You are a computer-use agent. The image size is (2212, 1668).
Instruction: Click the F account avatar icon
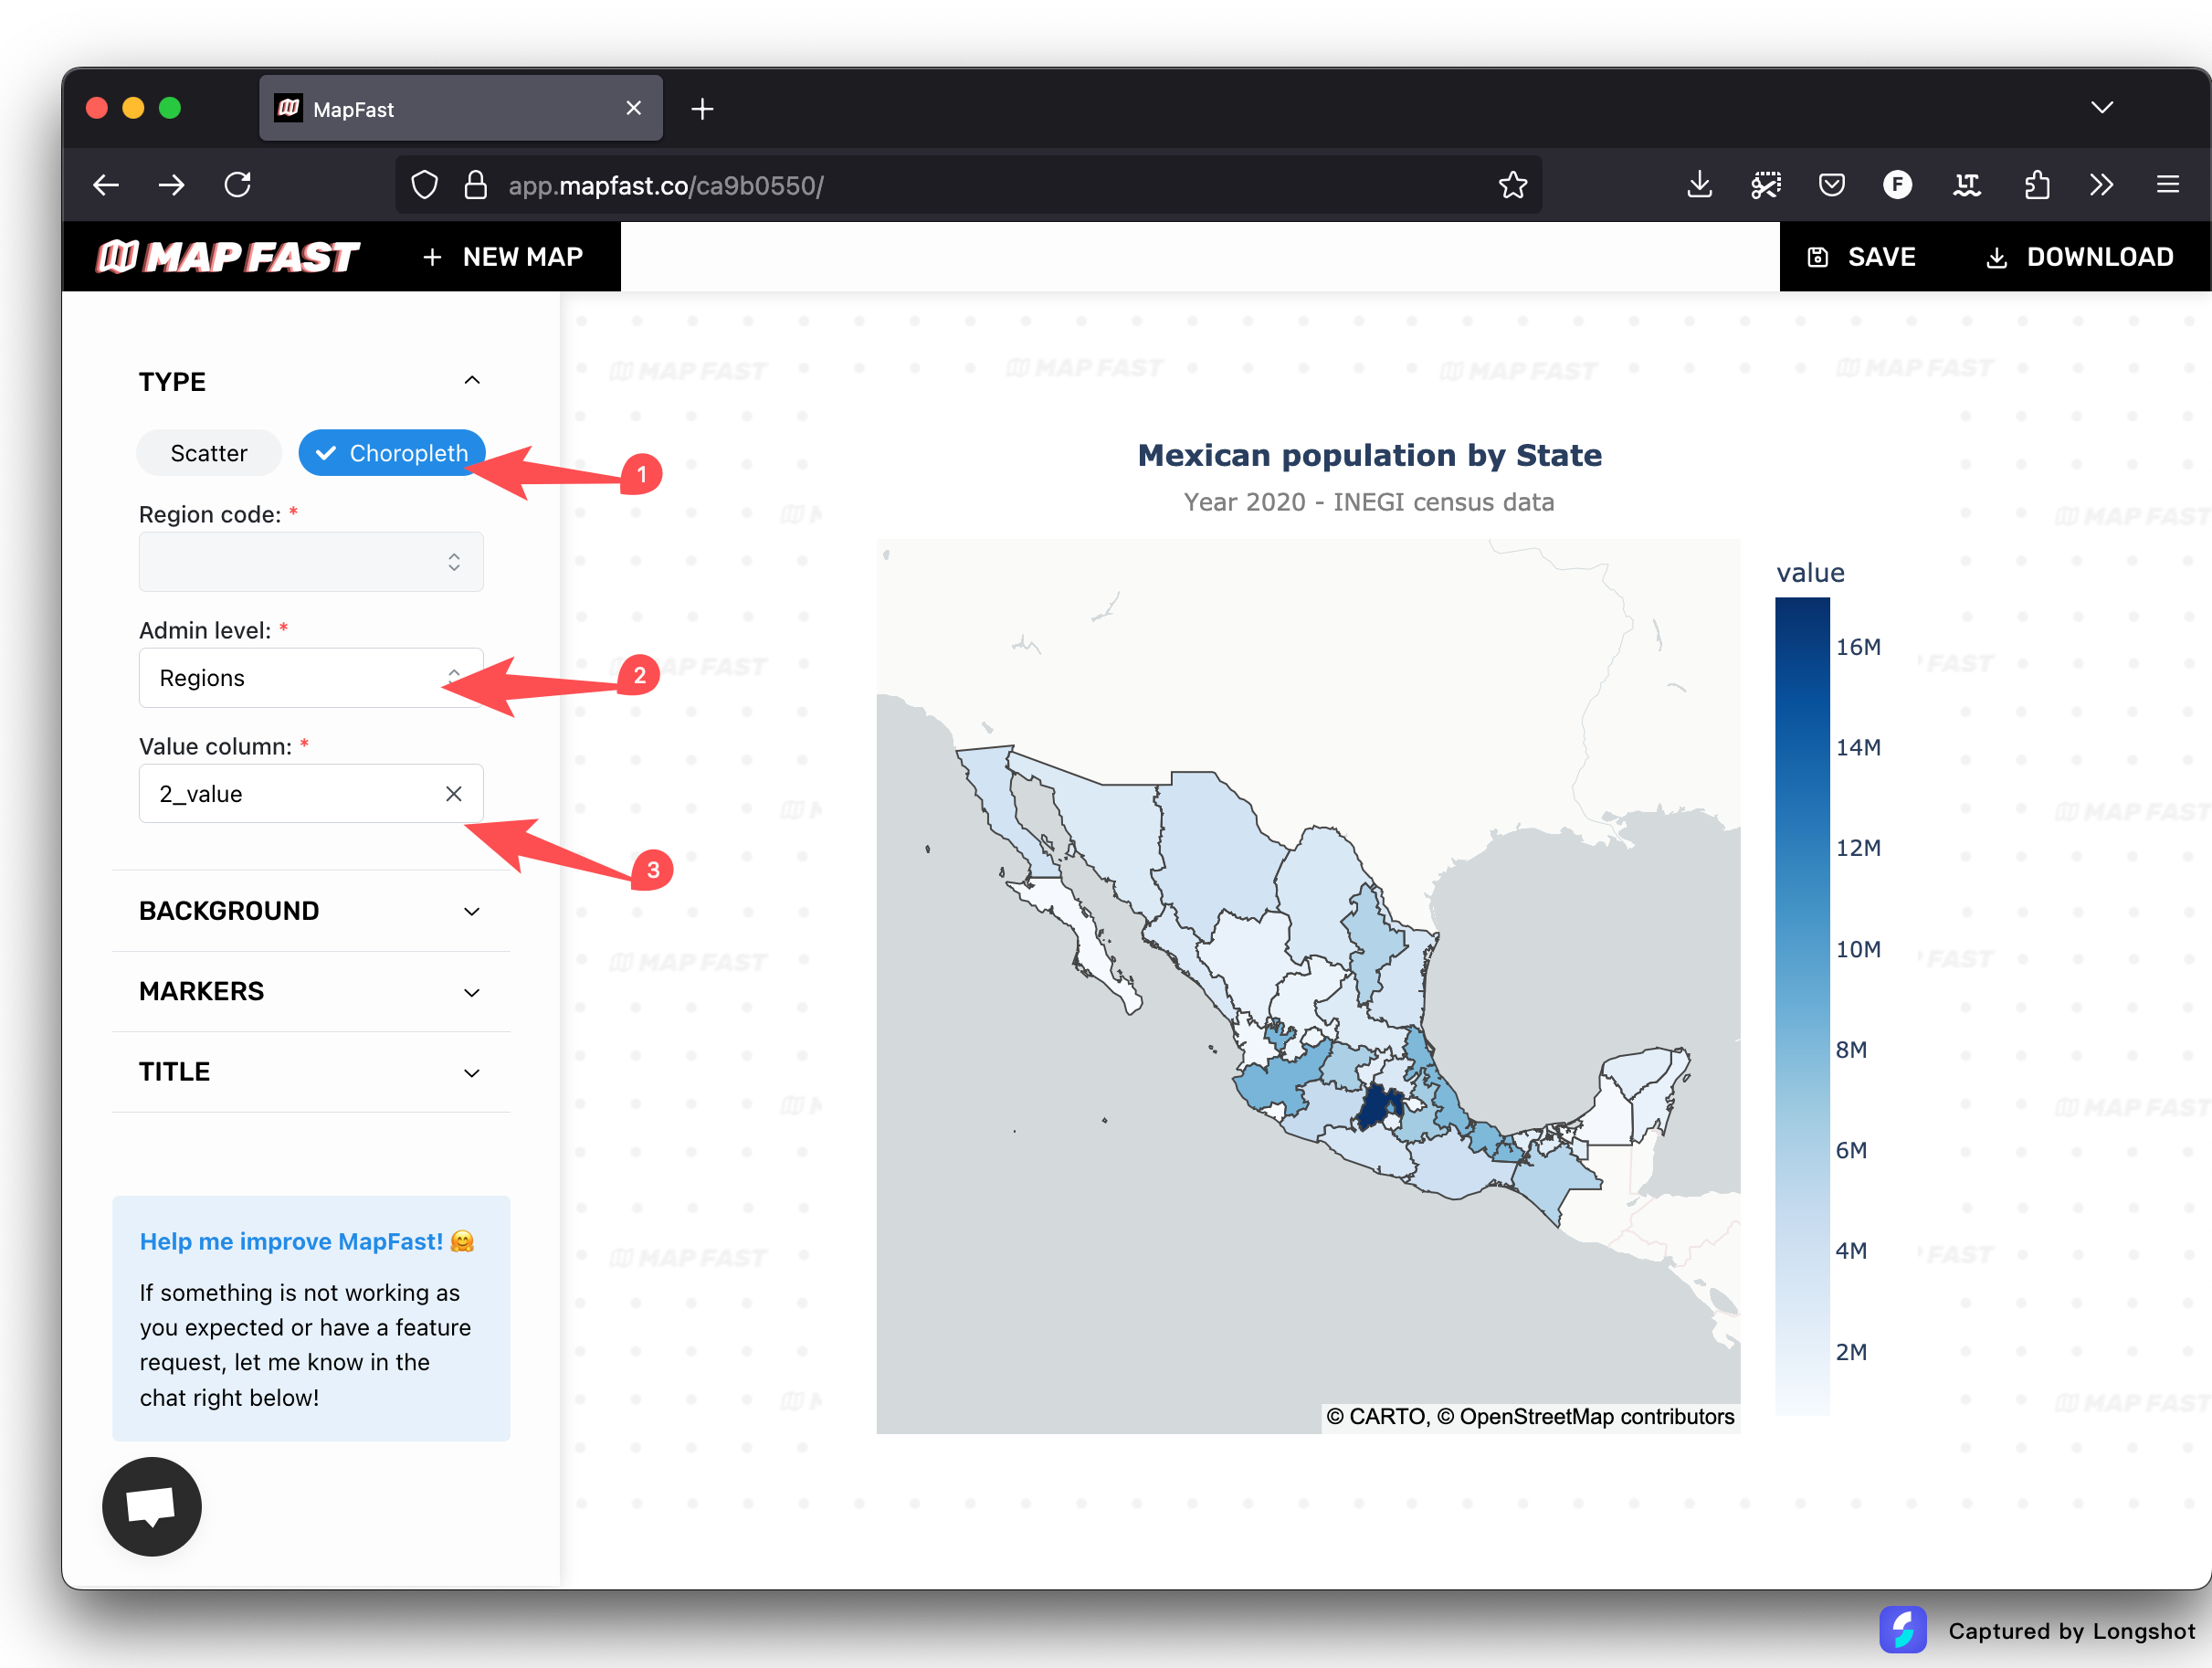click(1898, 185)
